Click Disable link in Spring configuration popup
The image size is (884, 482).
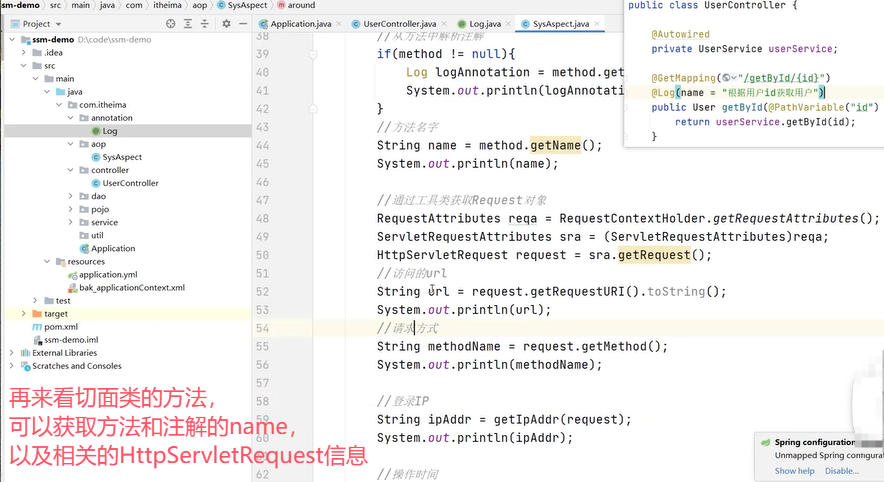(842, 471)
